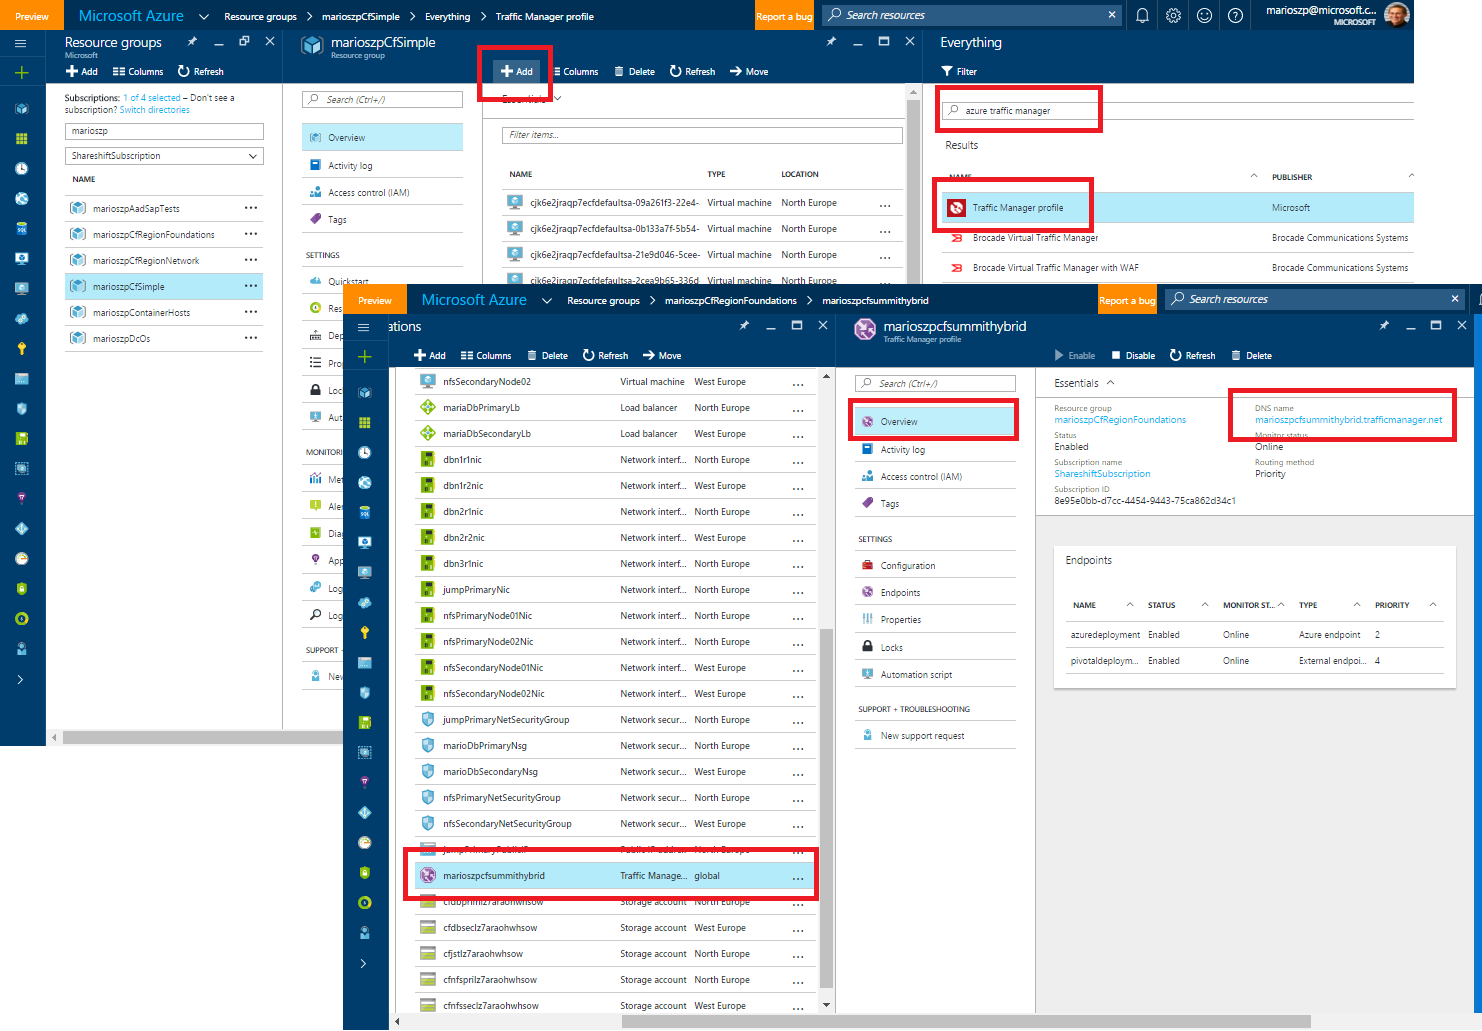Click Disable in Traffic Manager toolbar
Viewport: 1482px width, 1031px height.
tap(1133, 355)
